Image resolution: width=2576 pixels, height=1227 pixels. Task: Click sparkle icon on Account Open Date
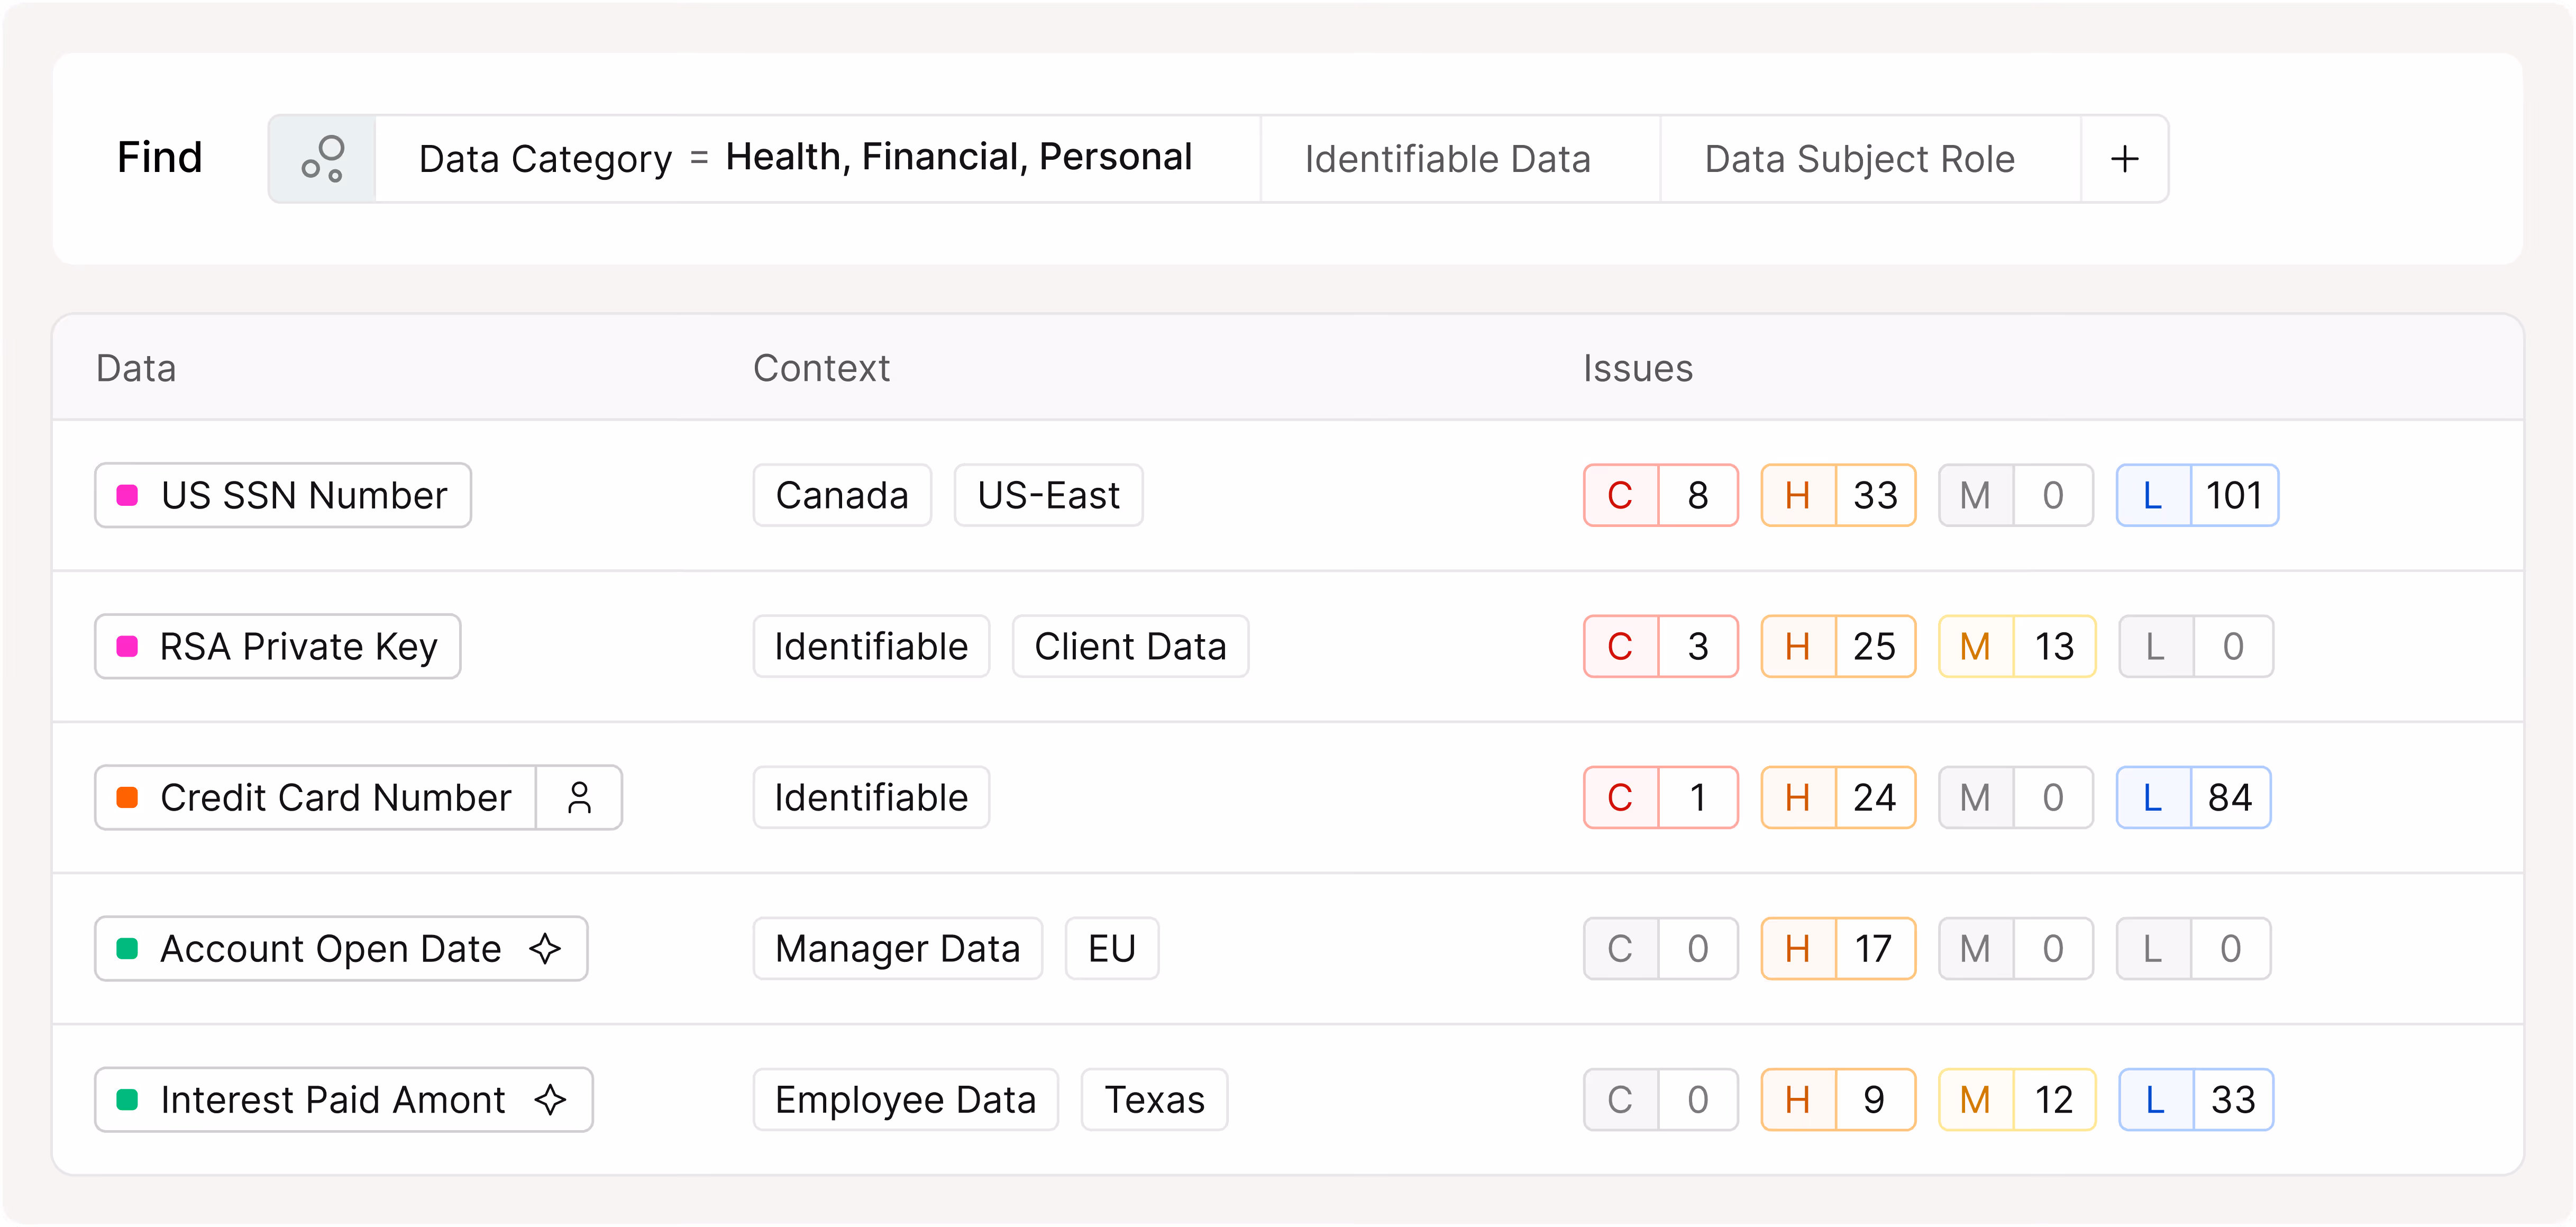[x=545, y=948]
